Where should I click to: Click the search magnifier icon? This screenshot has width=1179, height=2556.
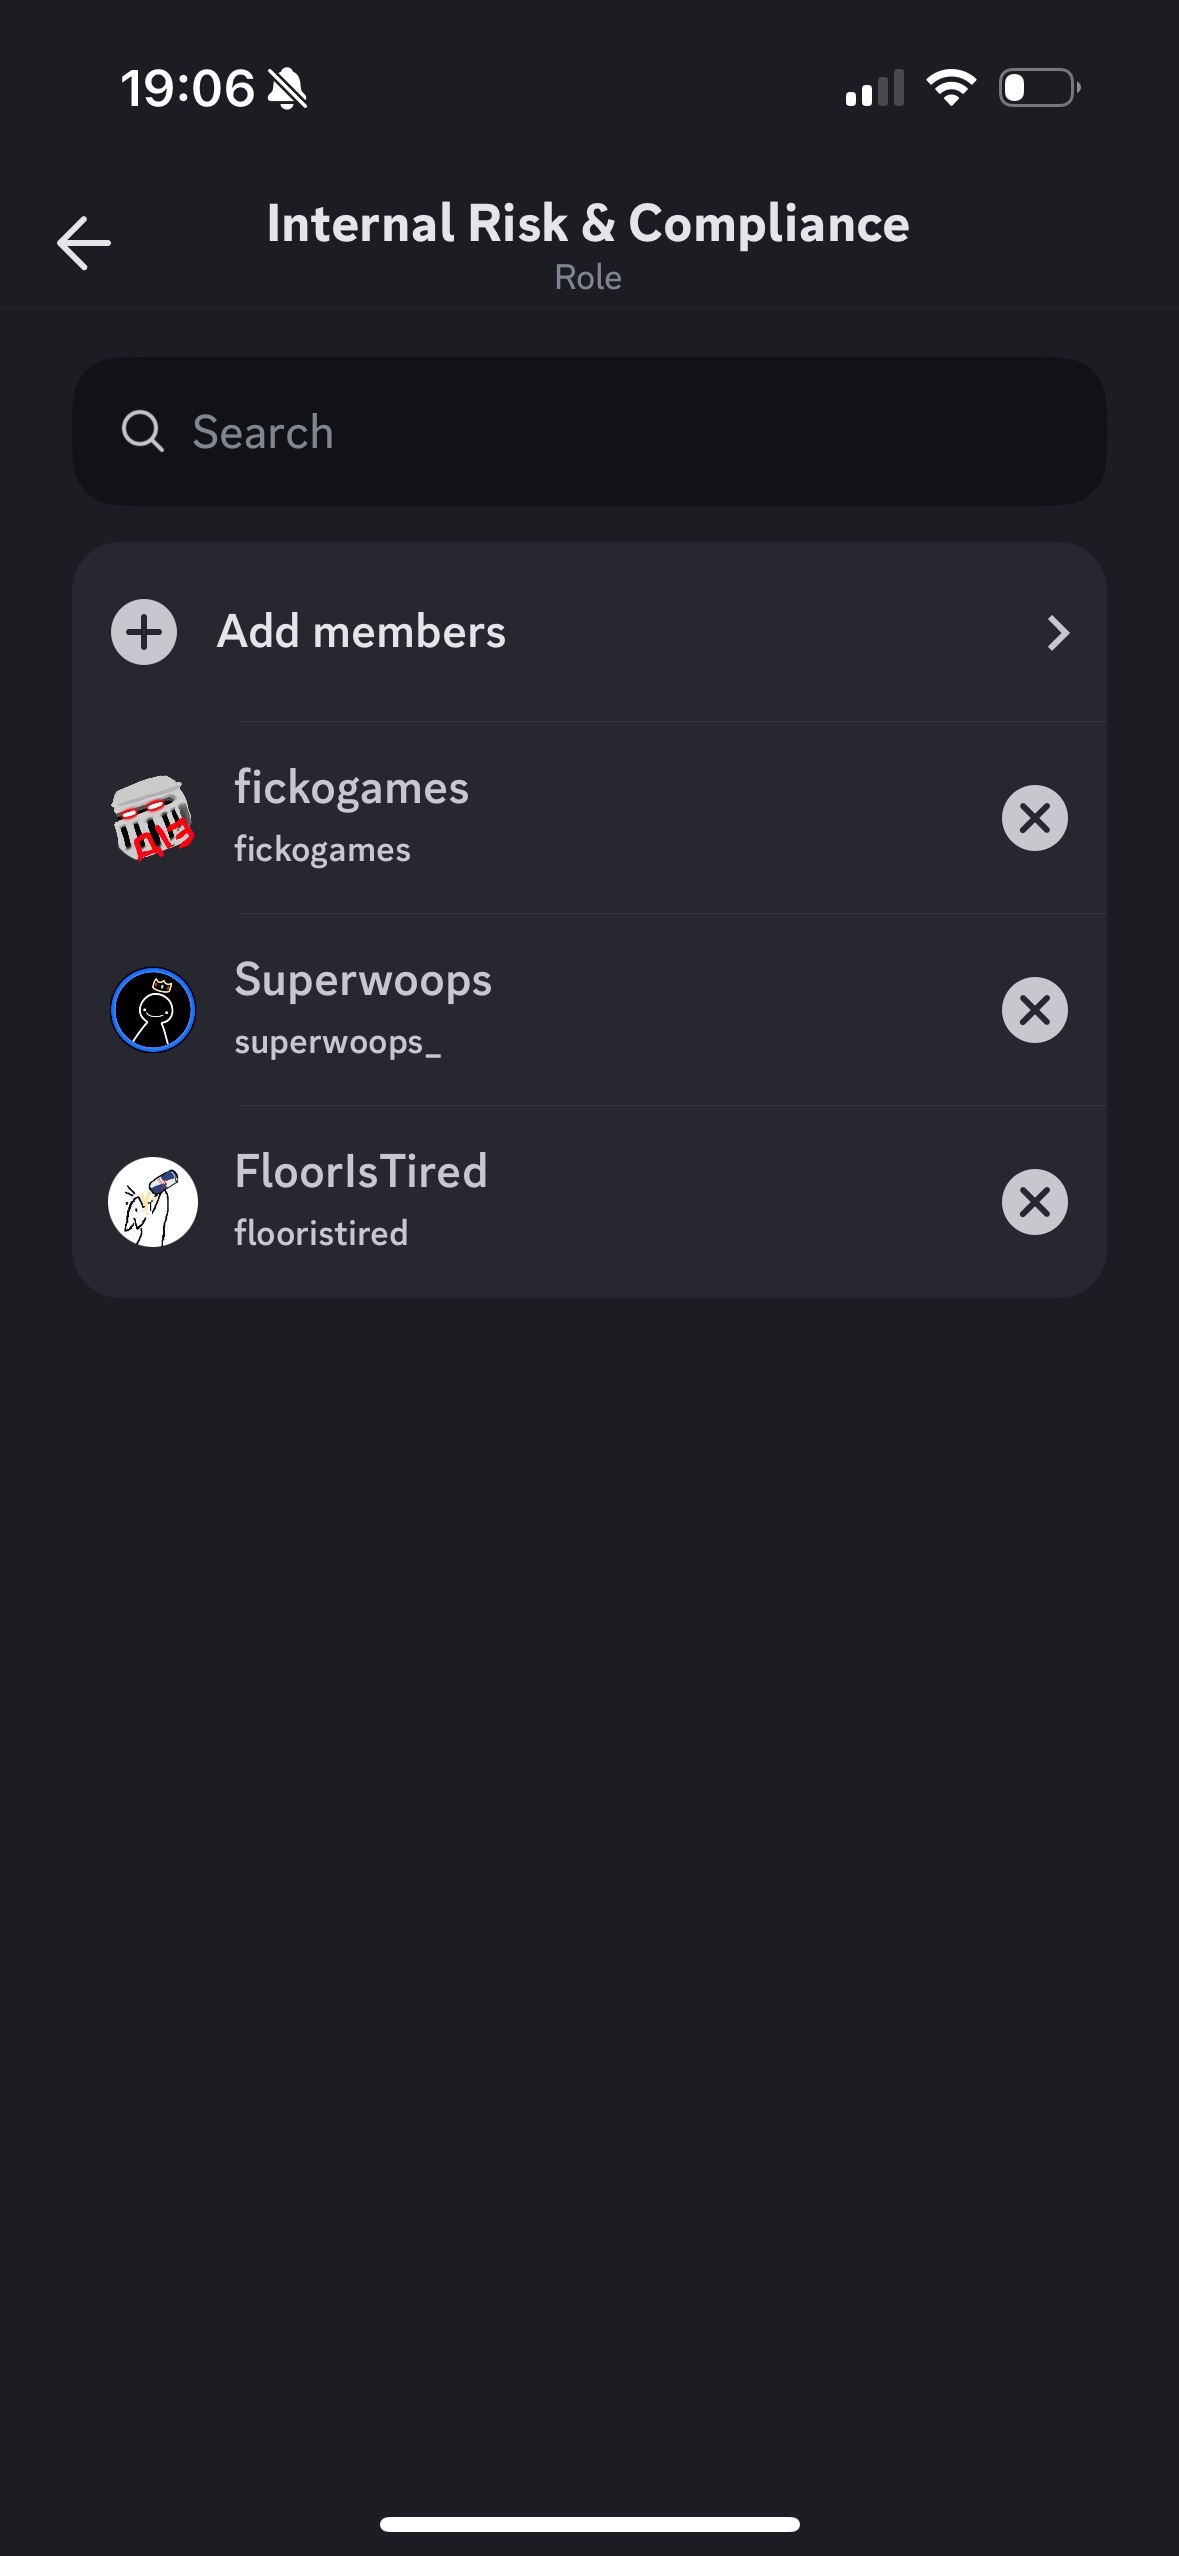(x=142, y=432)
